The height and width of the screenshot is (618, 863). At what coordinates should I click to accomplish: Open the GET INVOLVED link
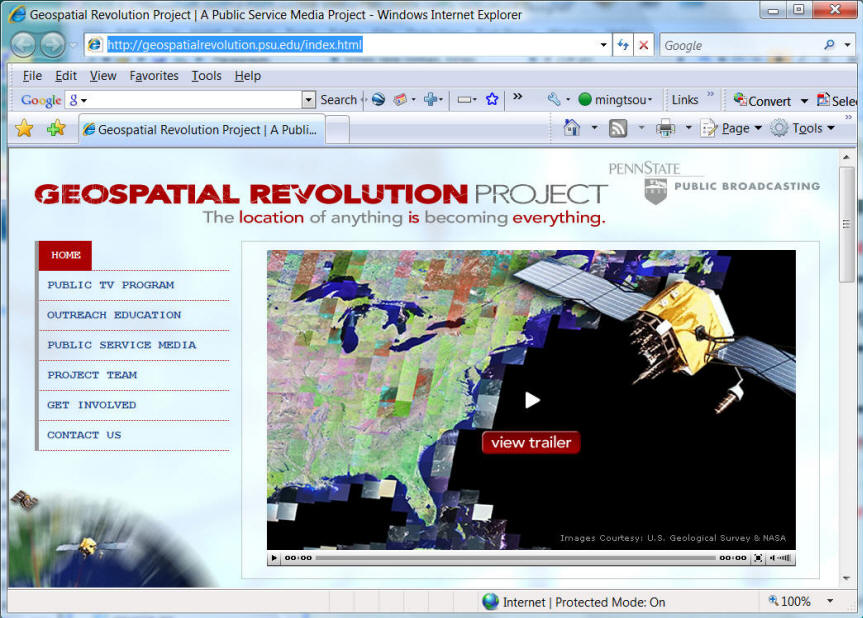click(91, 405)
